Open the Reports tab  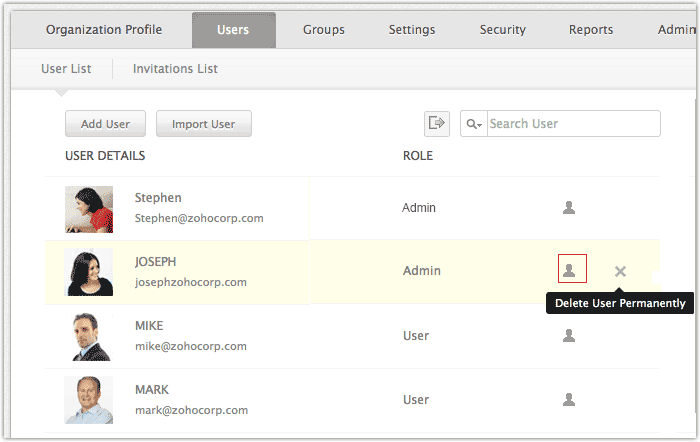(591, 30)
